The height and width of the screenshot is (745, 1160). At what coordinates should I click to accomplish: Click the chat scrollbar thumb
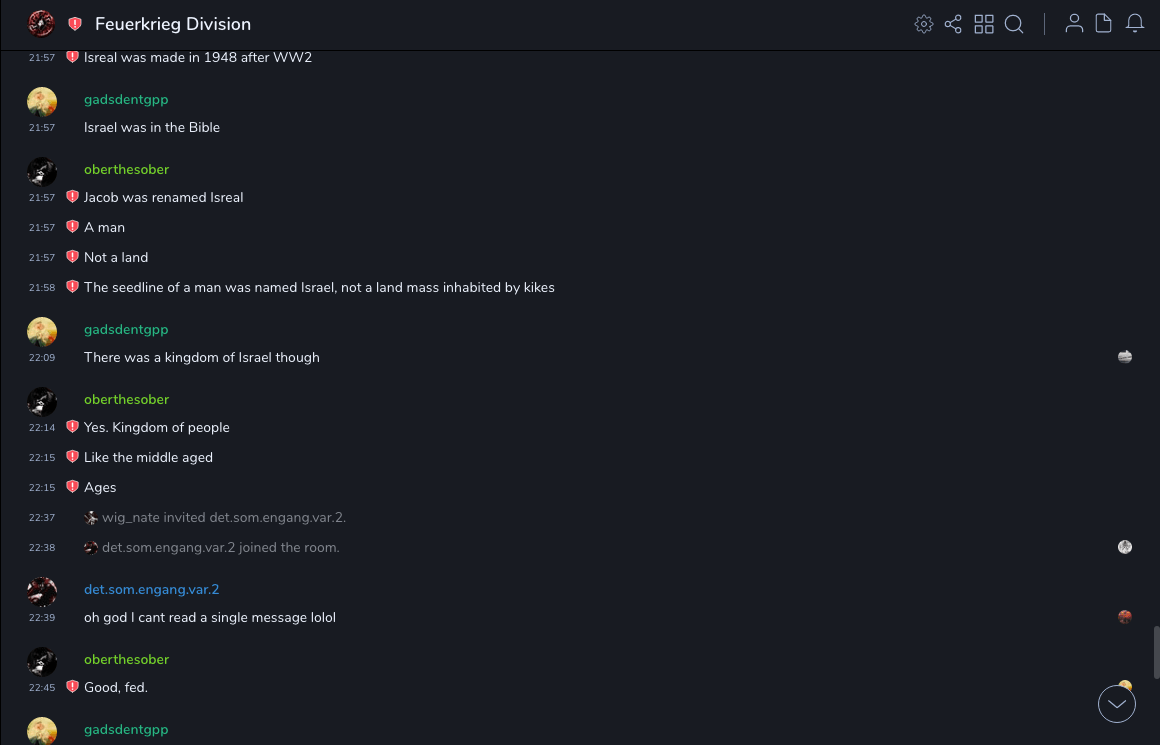tap(1155, 653)
